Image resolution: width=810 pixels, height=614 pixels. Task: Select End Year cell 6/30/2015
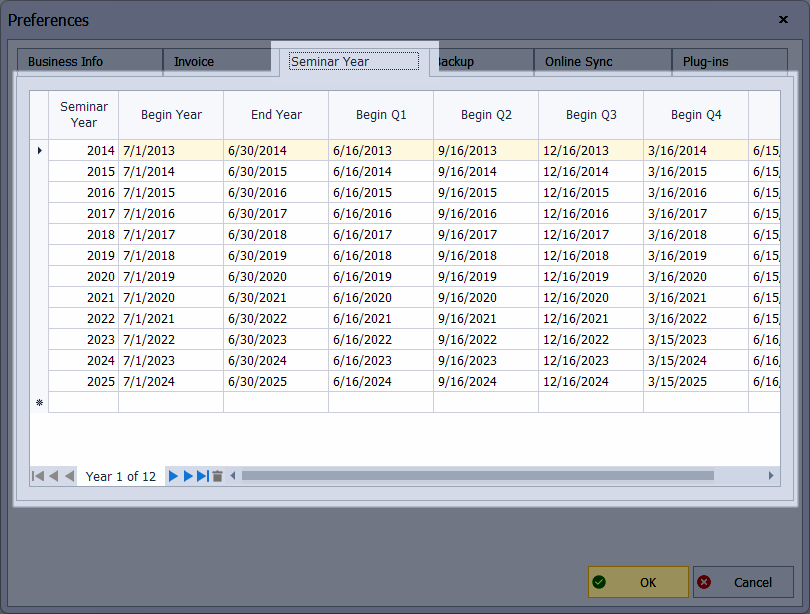pyautogui.click(x=276, y=171)
